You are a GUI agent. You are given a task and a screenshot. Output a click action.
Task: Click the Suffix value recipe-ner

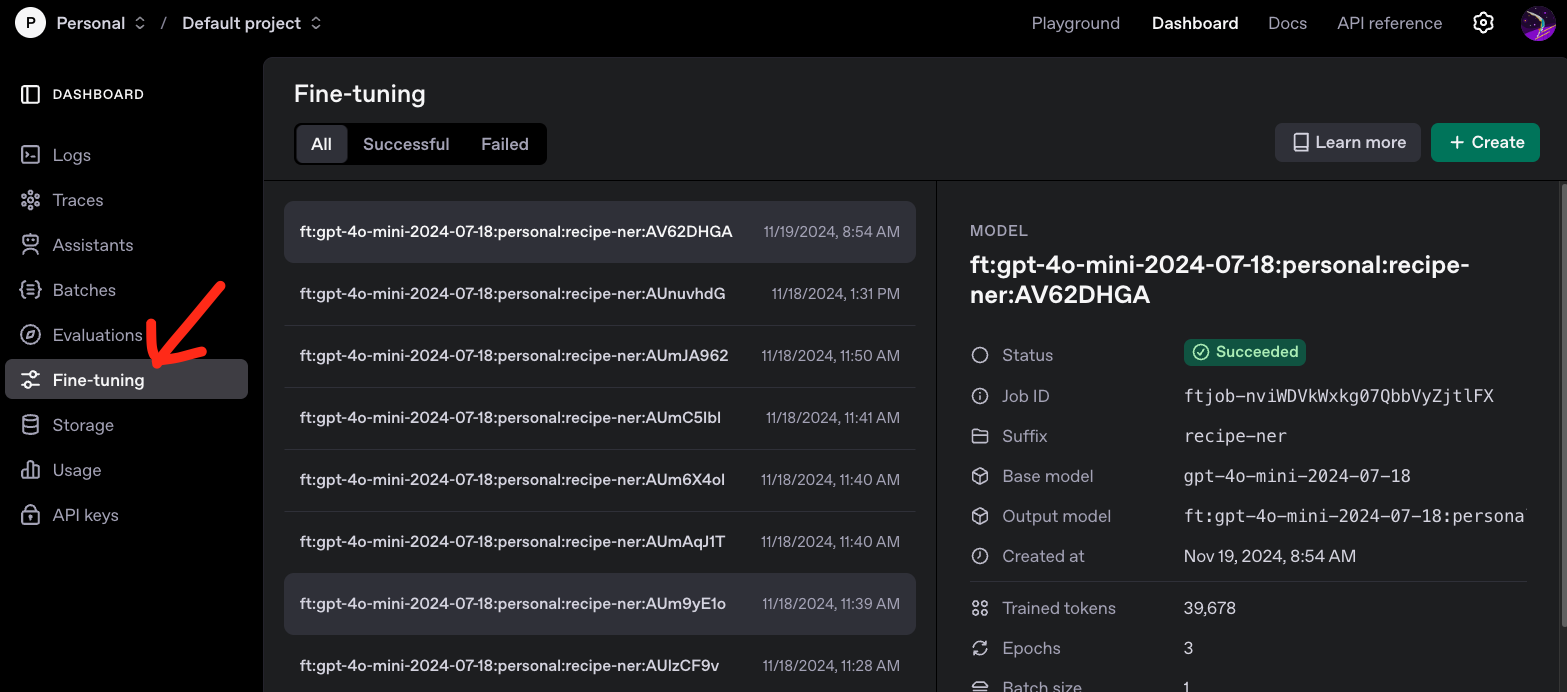[1235, 436]
